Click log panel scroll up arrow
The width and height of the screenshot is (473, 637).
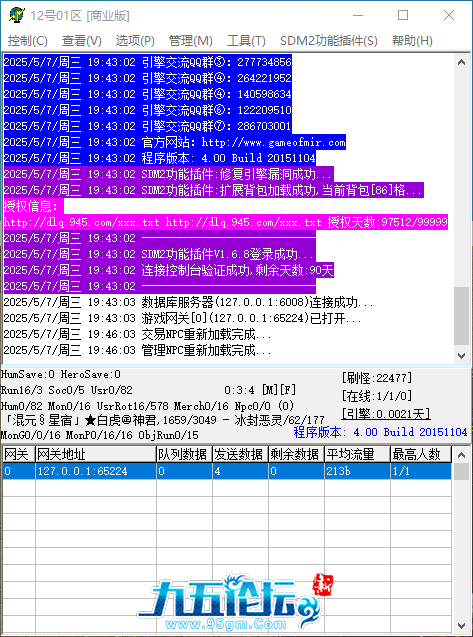point(461,63)
